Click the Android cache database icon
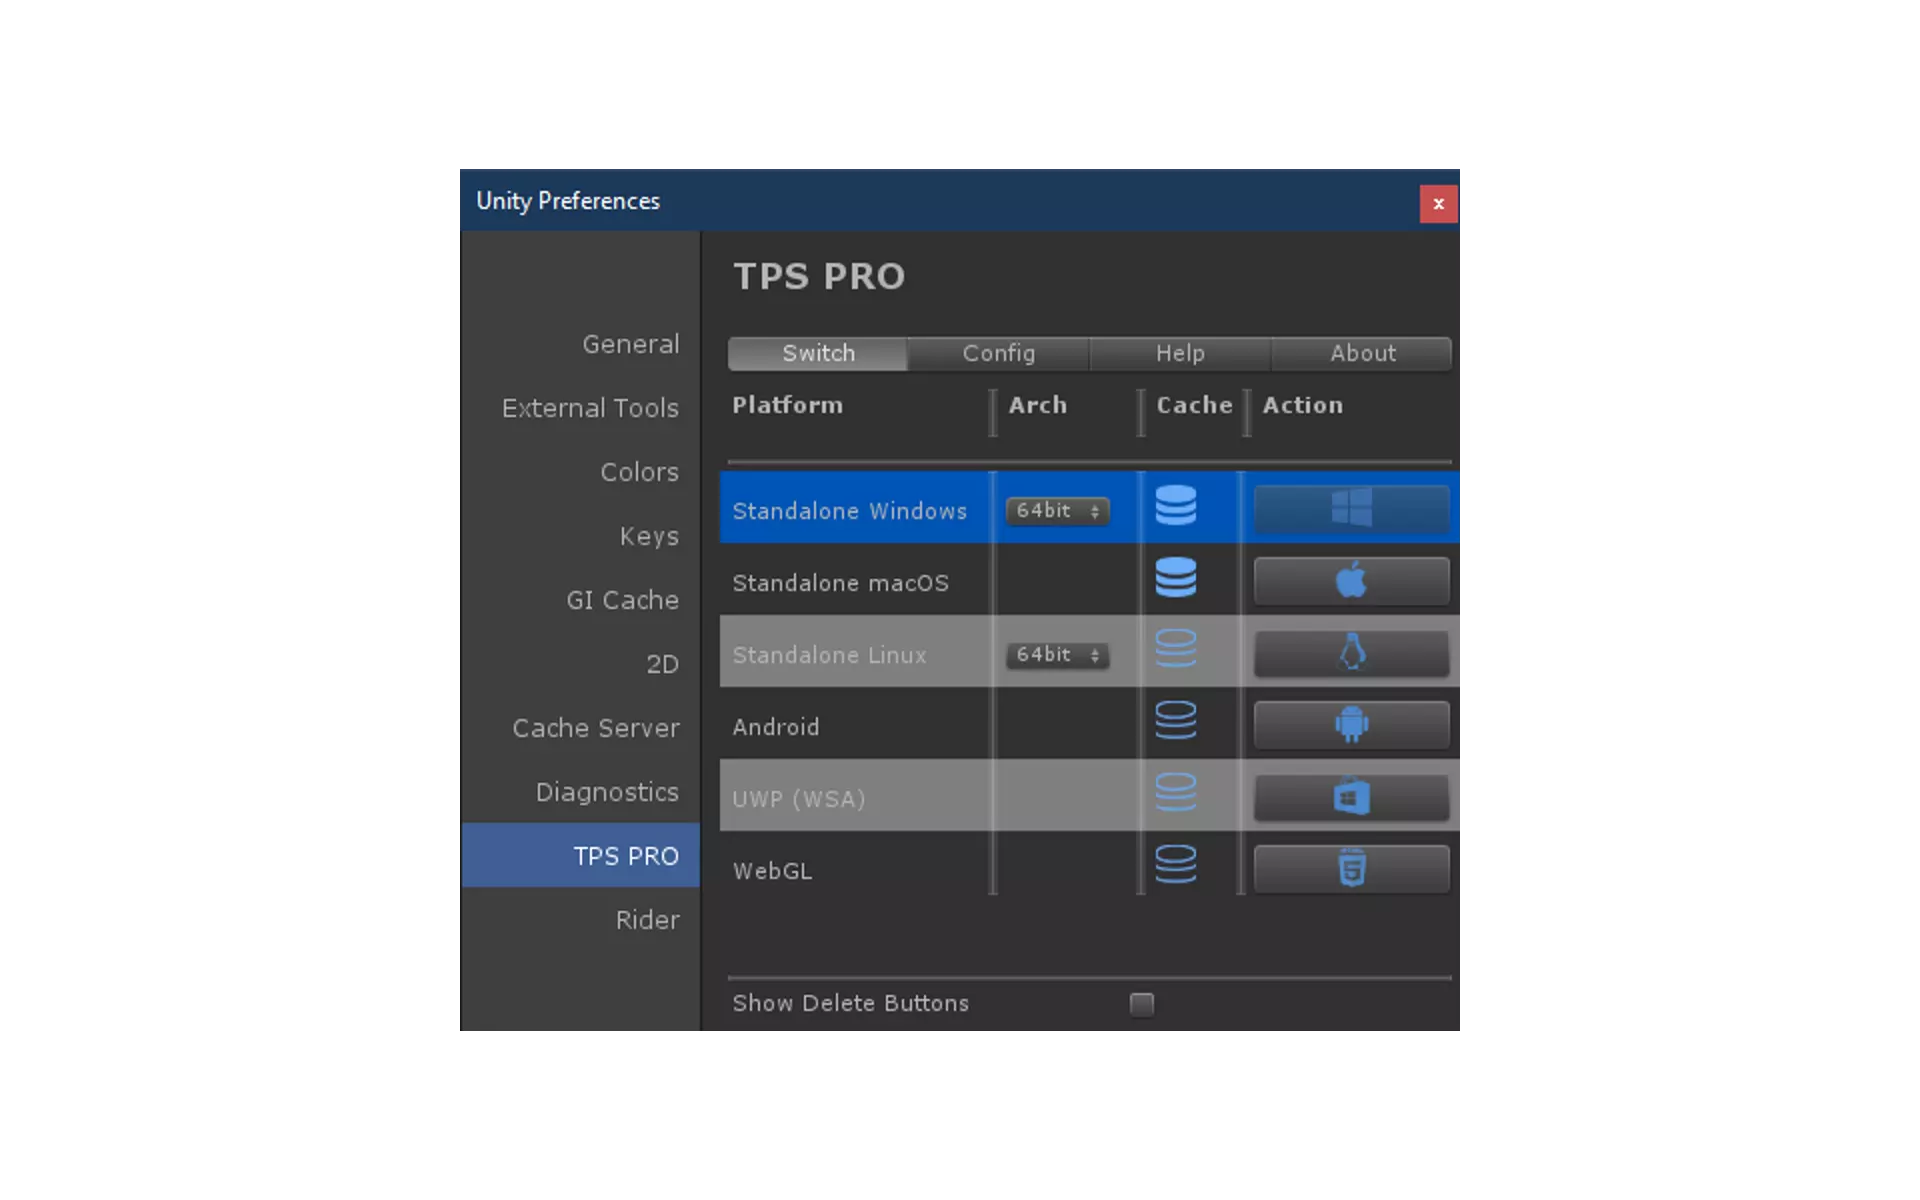 pyautogui.click(x=1175, y=722)
